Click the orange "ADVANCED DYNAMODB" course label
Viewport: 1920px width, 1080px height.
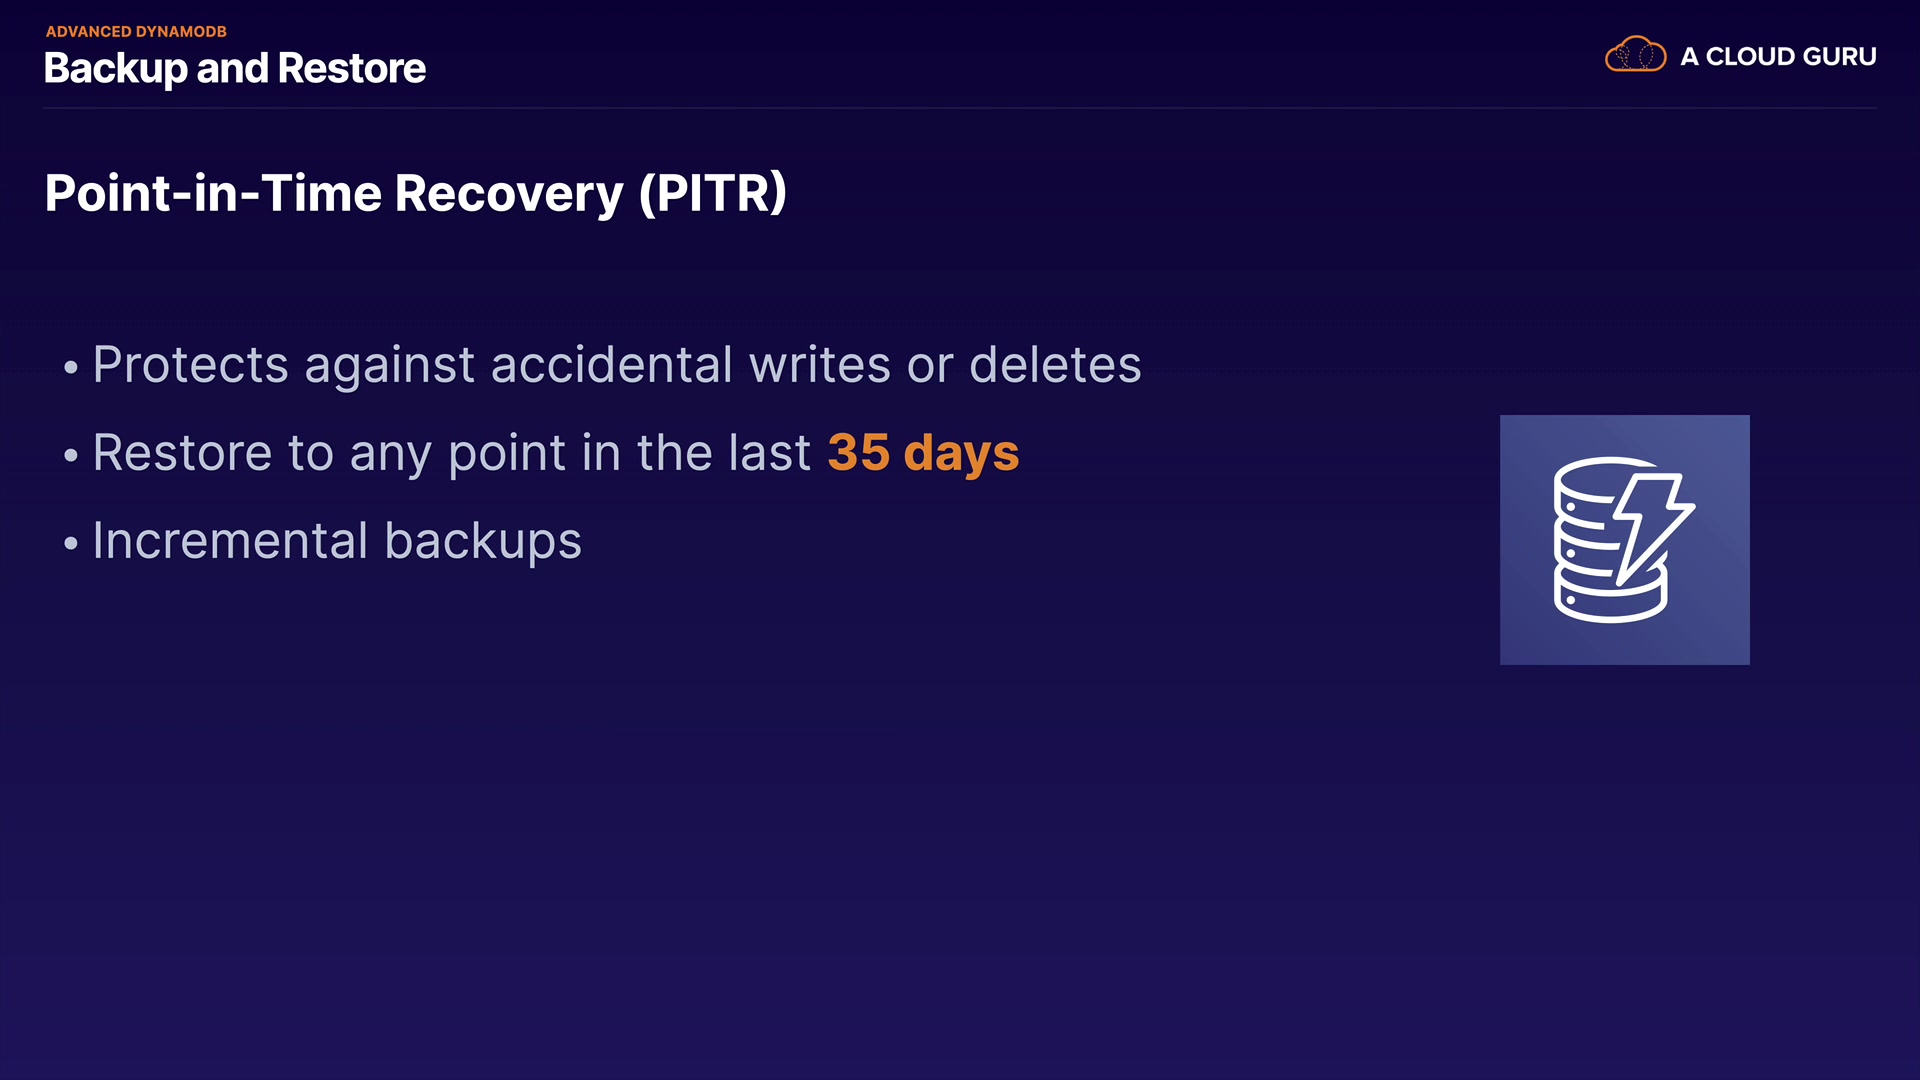coord(136,31)
